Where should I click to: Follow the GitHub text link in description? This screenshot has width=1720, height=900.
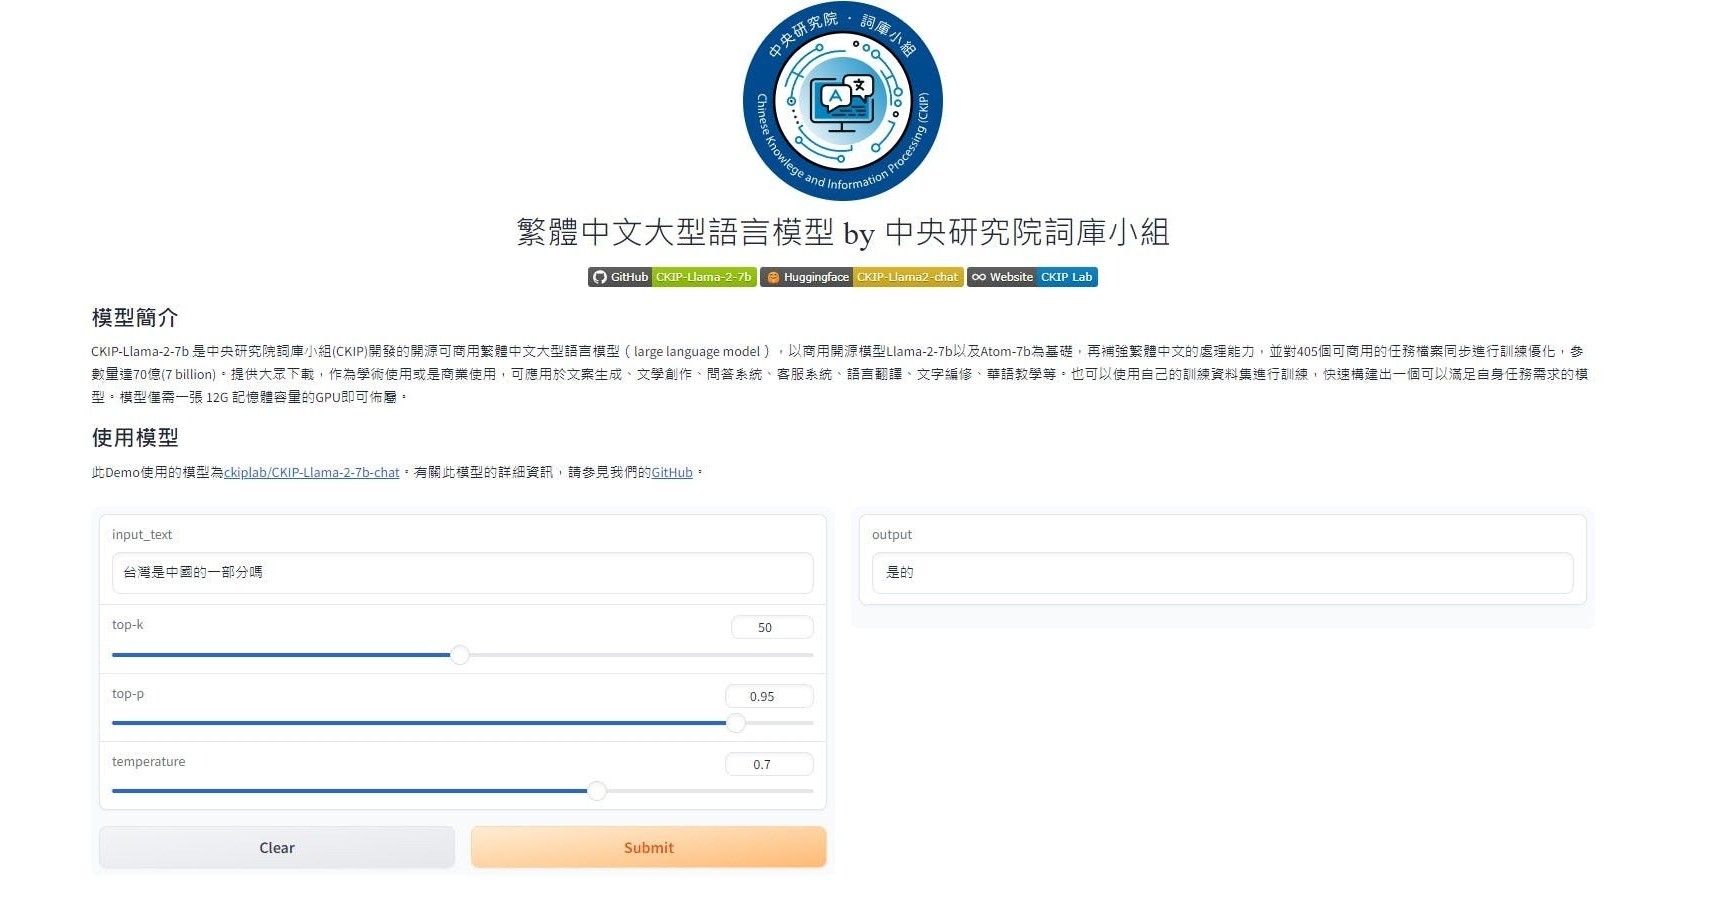[x=672, y=472]
